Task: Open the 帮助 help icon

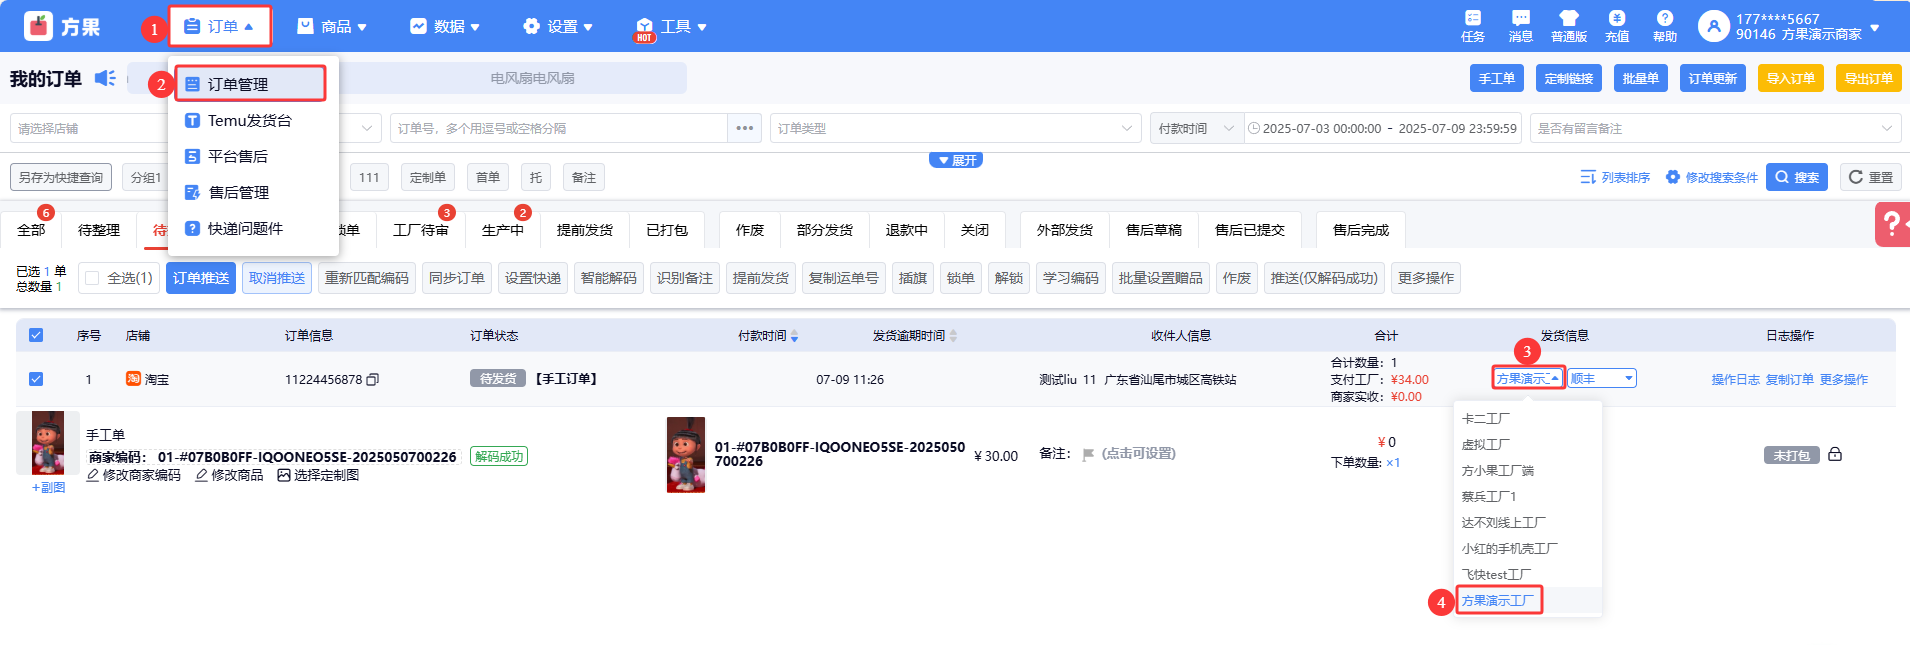Action: [x=1665, y=26]
